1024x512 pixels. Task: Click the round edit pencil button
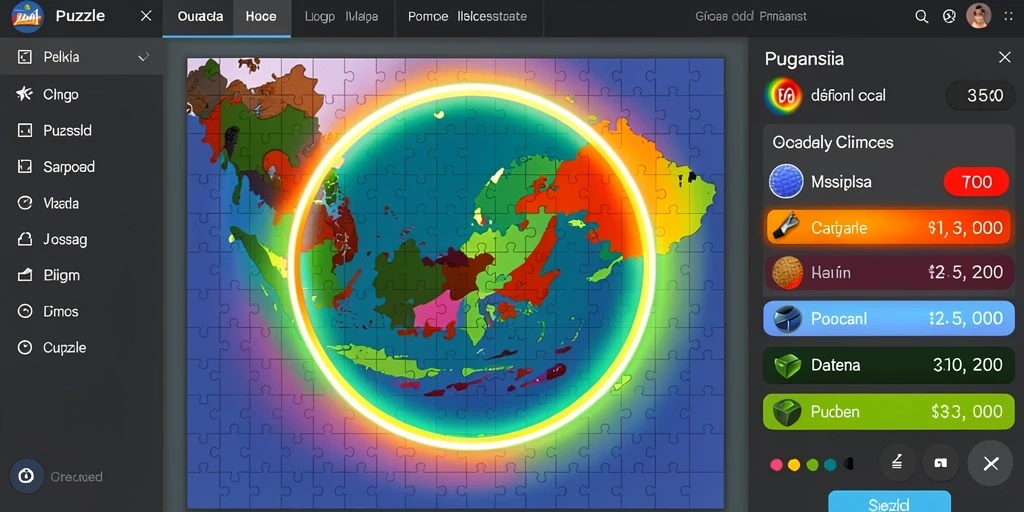point(897,463)
